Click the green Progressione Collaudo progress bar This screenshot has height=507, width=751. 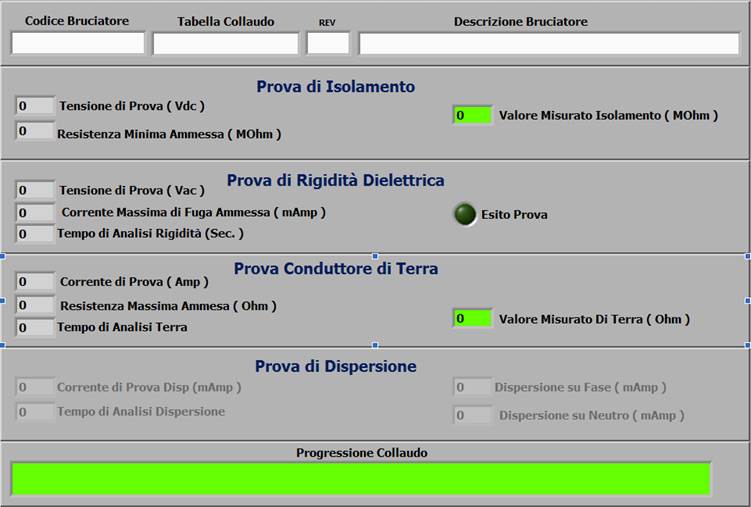tap(361, 478)
